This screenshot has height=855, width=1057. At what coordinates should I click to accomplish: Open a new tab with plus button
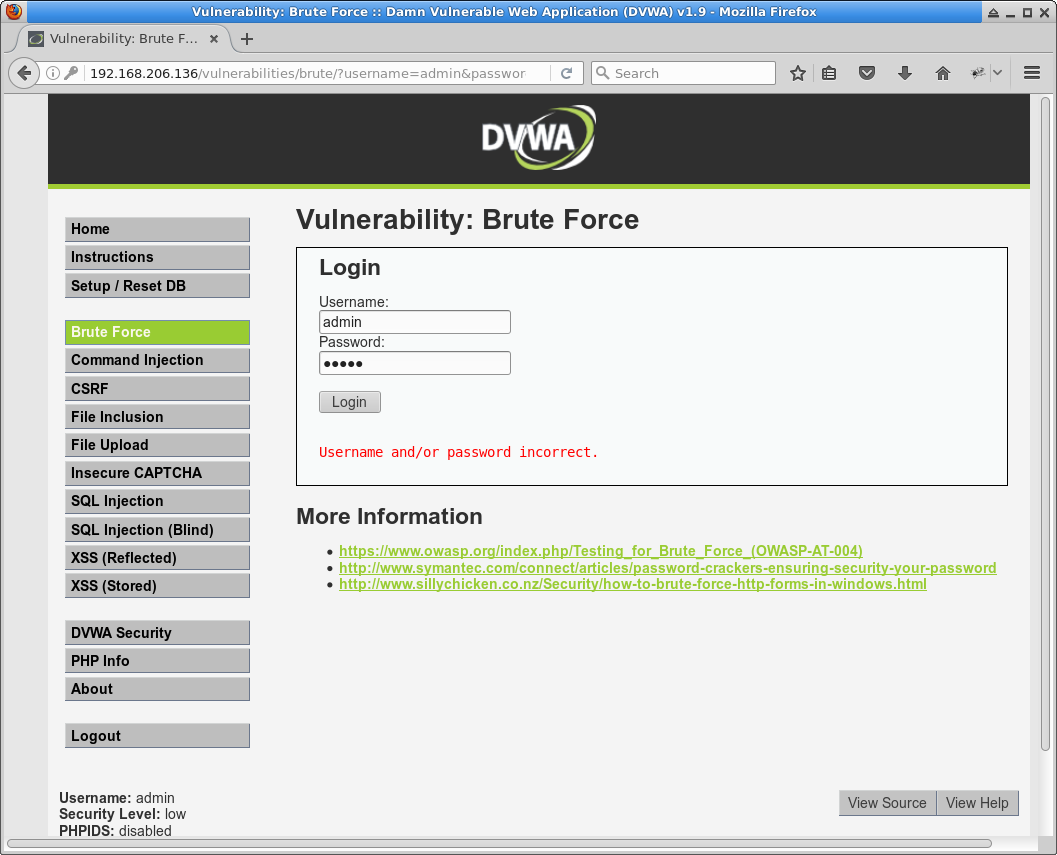coord(247,39)
